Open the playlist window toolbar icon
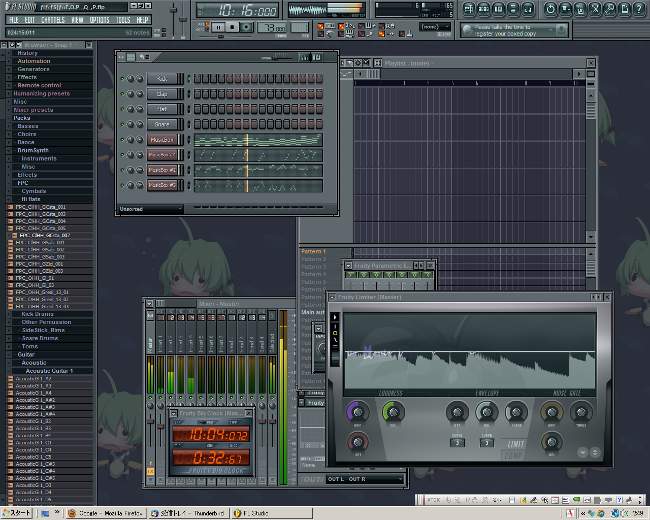650x520 pixels. pyautogui.click(x=469, y=9)
